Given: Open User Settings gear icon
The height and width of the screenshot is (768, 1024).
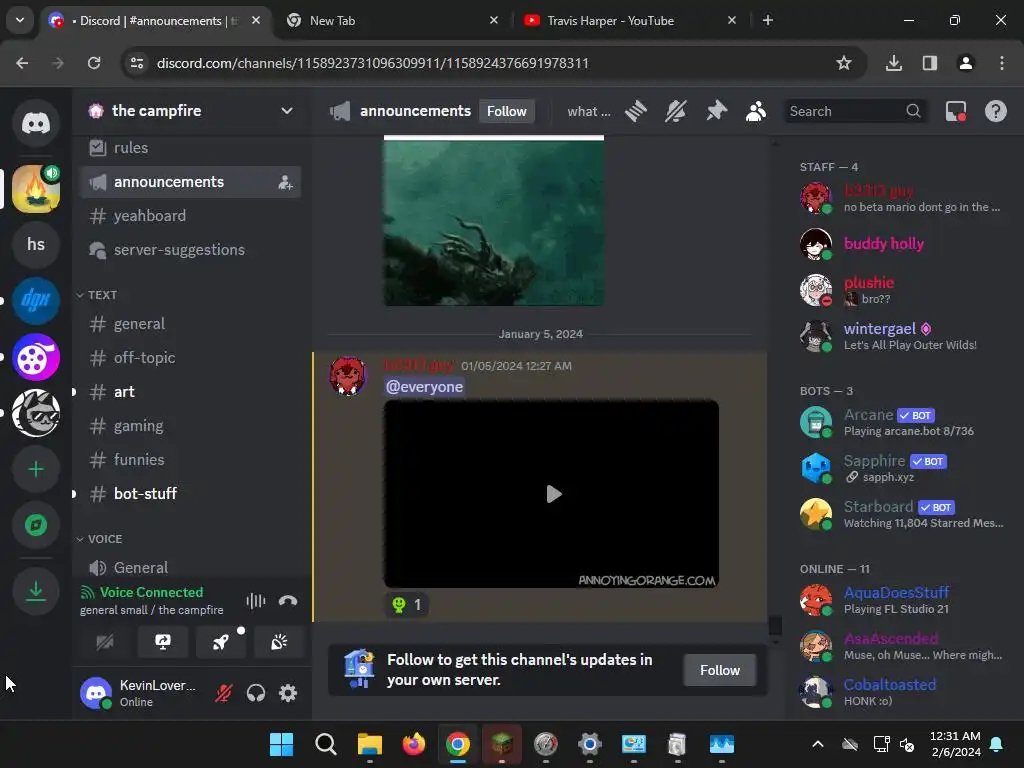Looking at the screenshot, I should pyautogui.click(x=288, y=693).
